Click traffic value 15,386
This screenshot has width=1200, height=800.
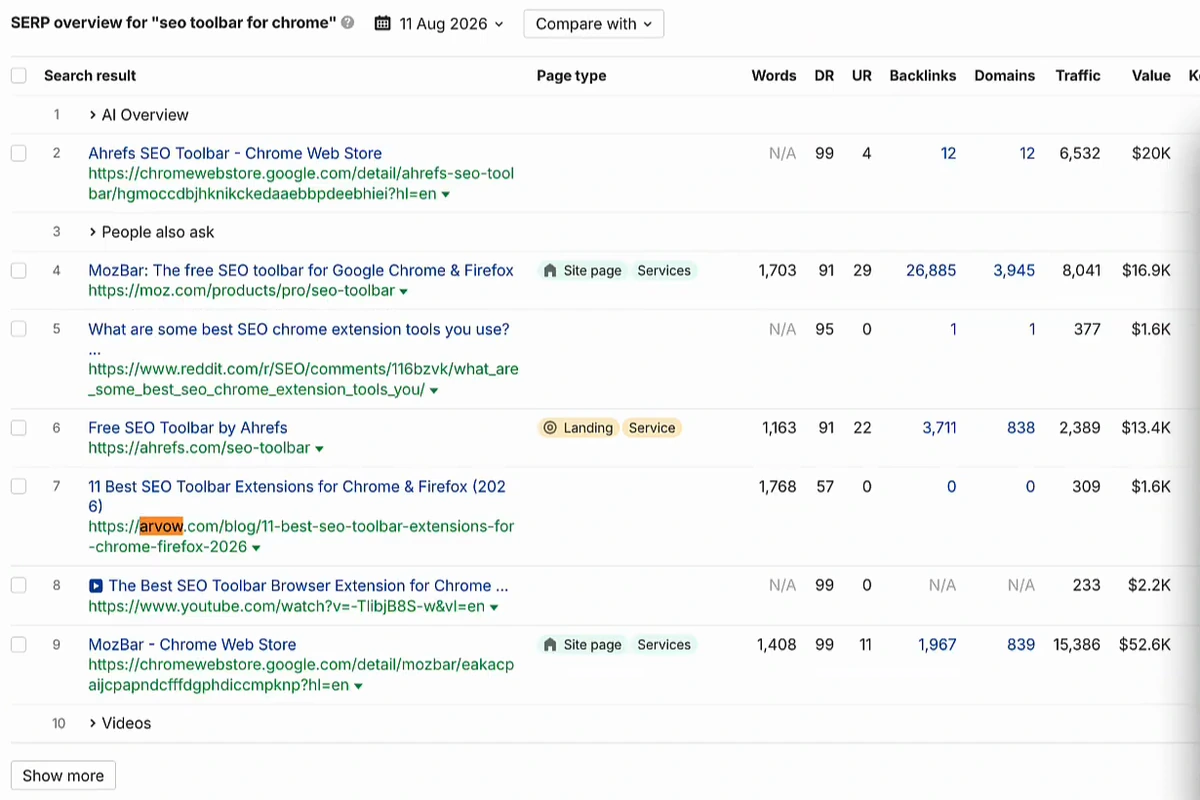(x=1077, y=645)
